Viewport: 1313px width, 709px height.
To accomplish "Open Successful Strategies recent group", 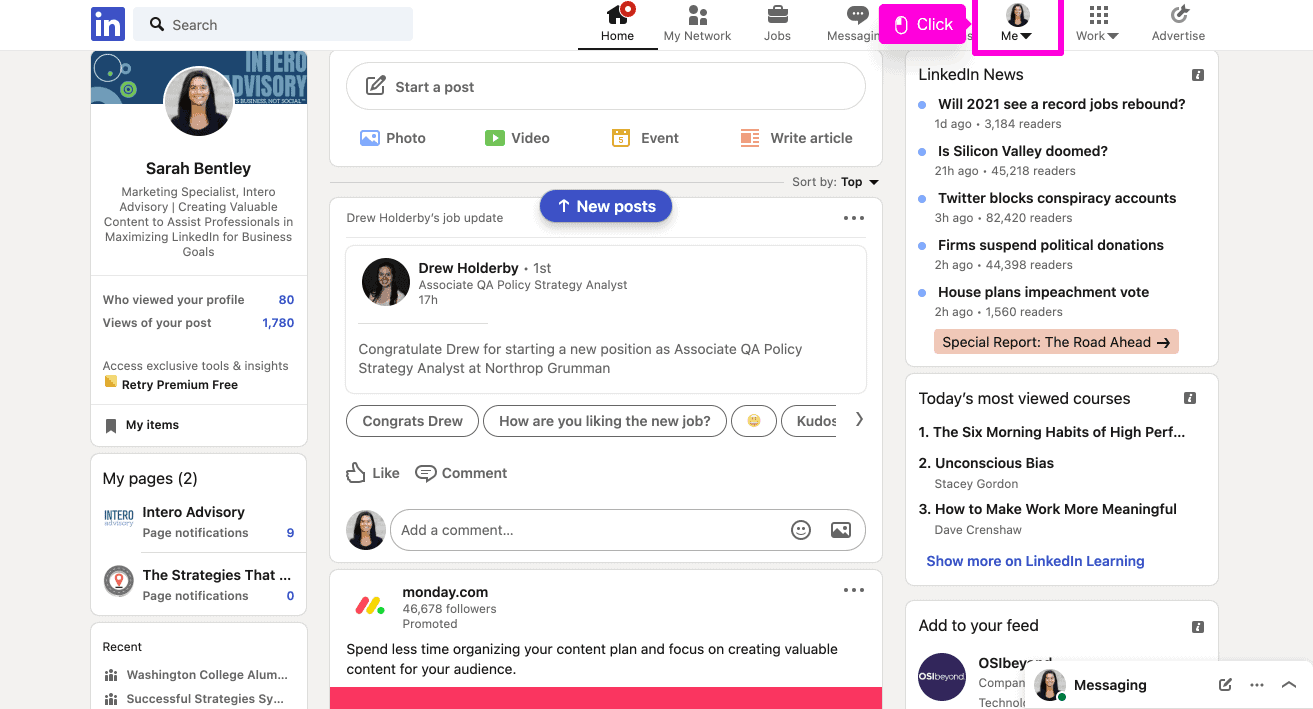I will (x=205, y=699).
